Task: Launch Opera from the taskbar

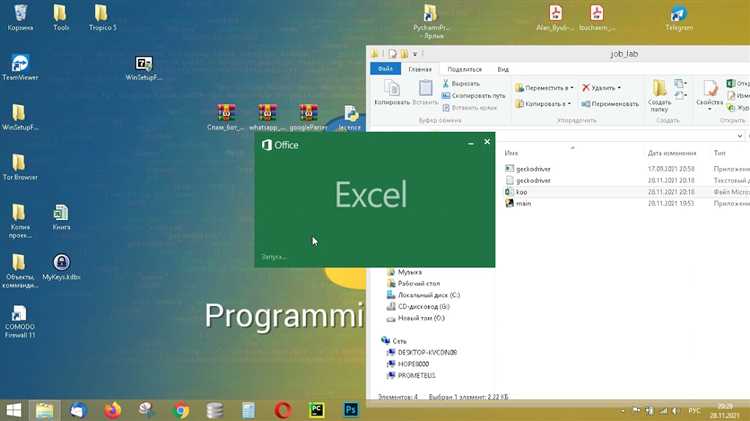Action: (x=283, y=410)
